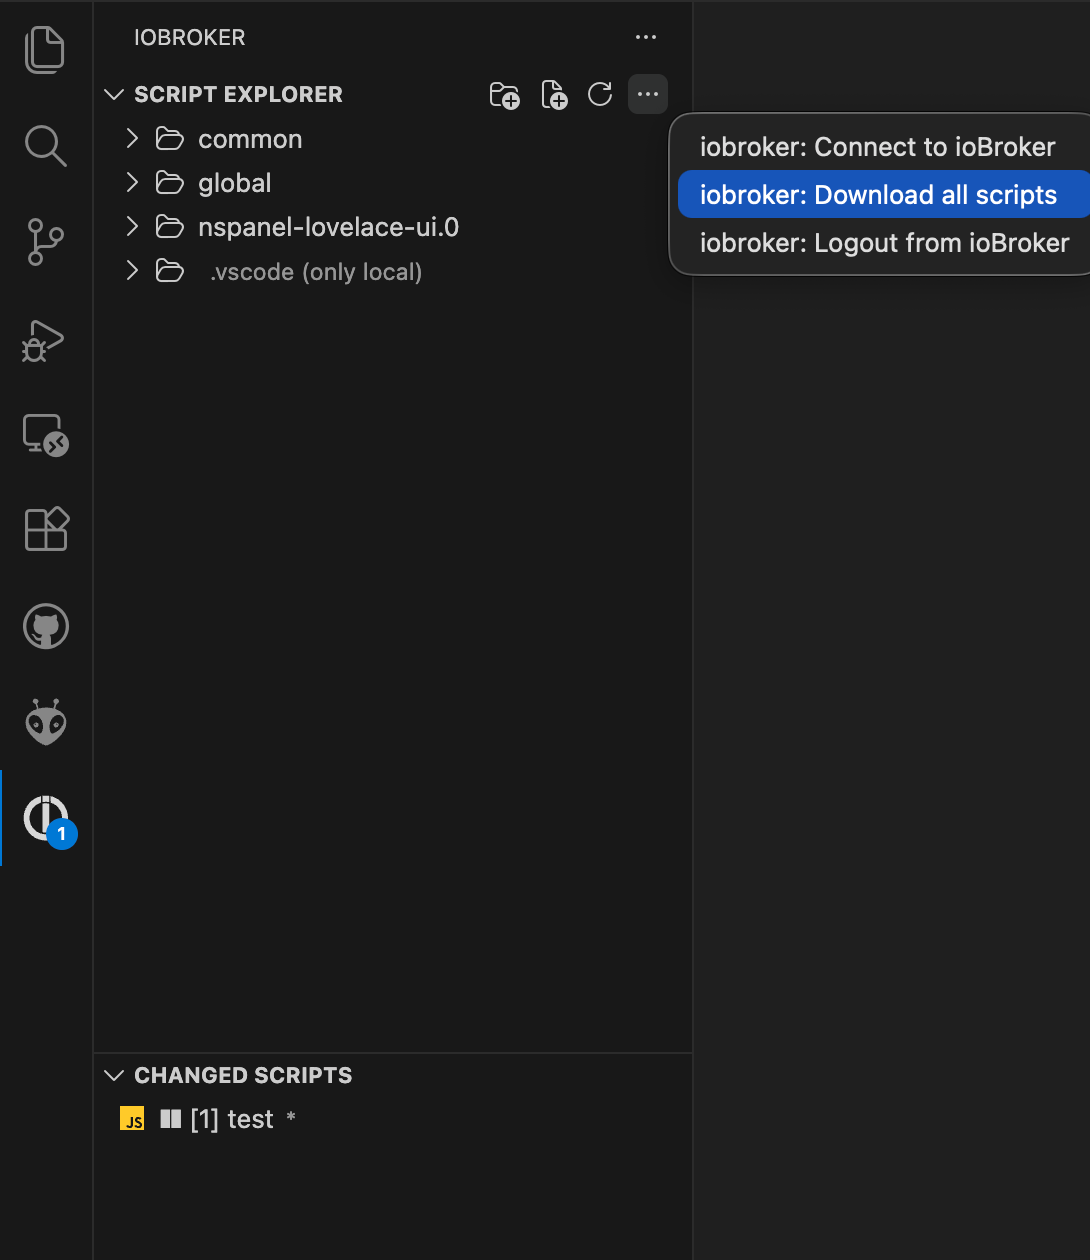Open Extensions marketplace view

[x=45, y=529]
